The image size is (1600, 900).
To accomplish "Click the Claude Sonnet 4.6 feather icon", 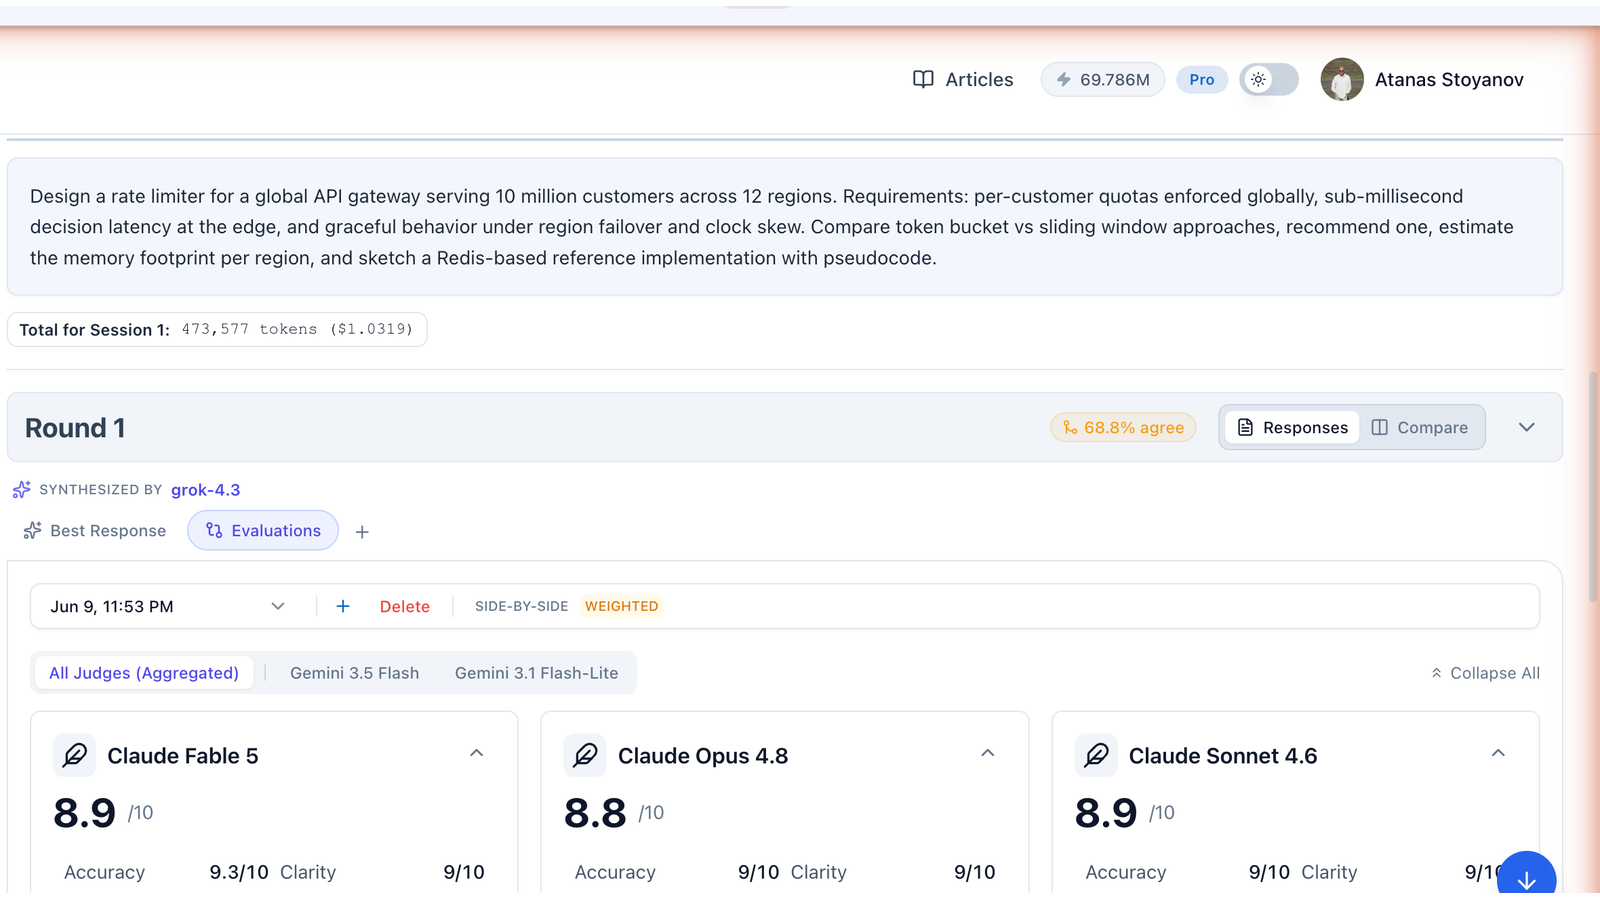I will tap(1097, 755).
